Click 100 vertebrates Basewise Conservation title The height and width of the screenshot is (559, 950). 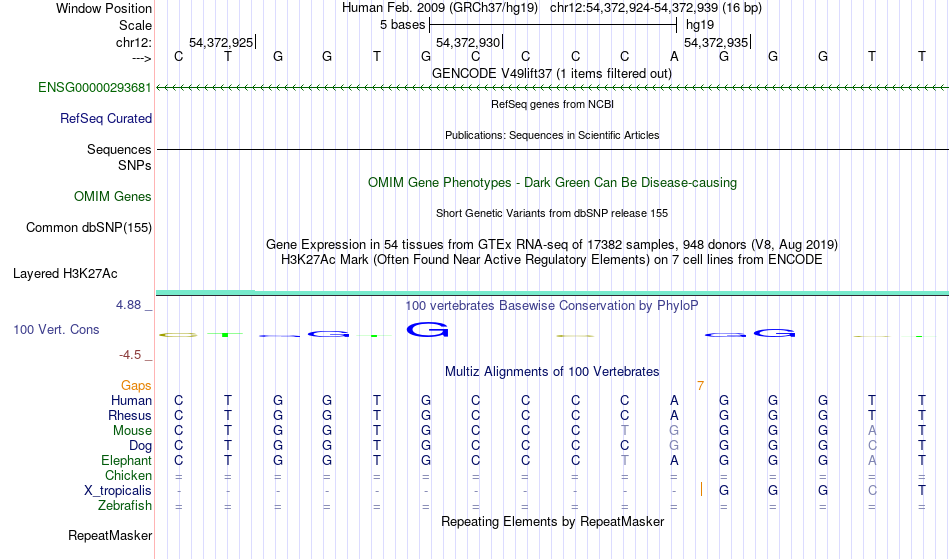(552, 306)
